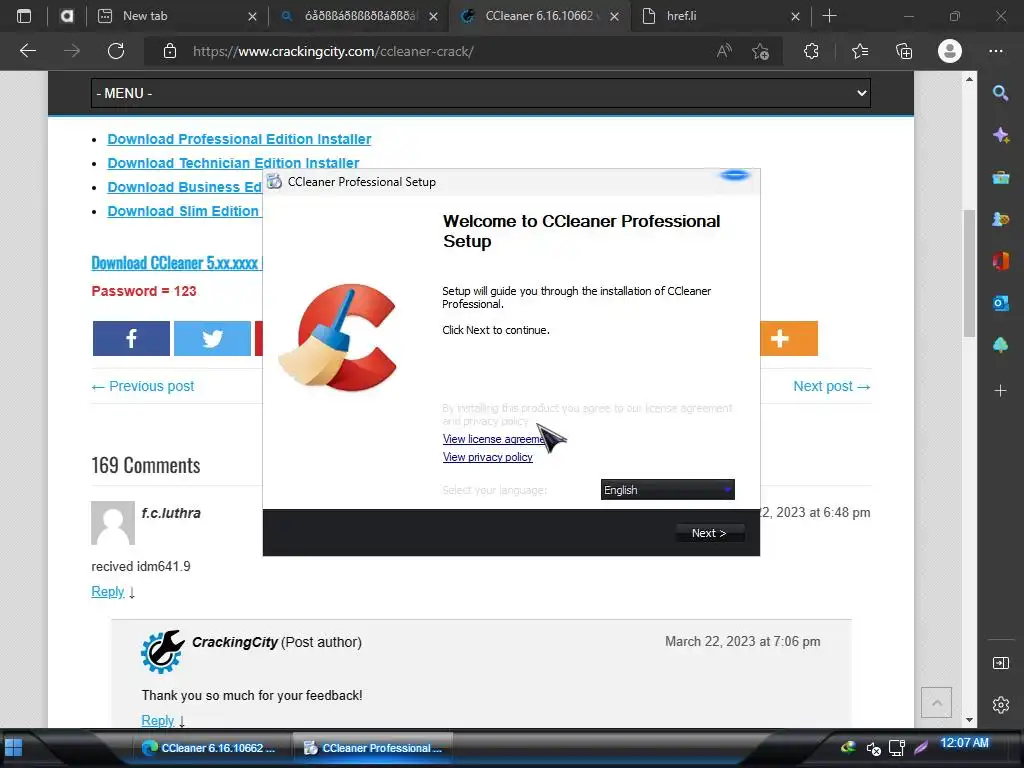Click Download Technician Edition Installer link
1024x768 pixels.
tap(233, 163)
